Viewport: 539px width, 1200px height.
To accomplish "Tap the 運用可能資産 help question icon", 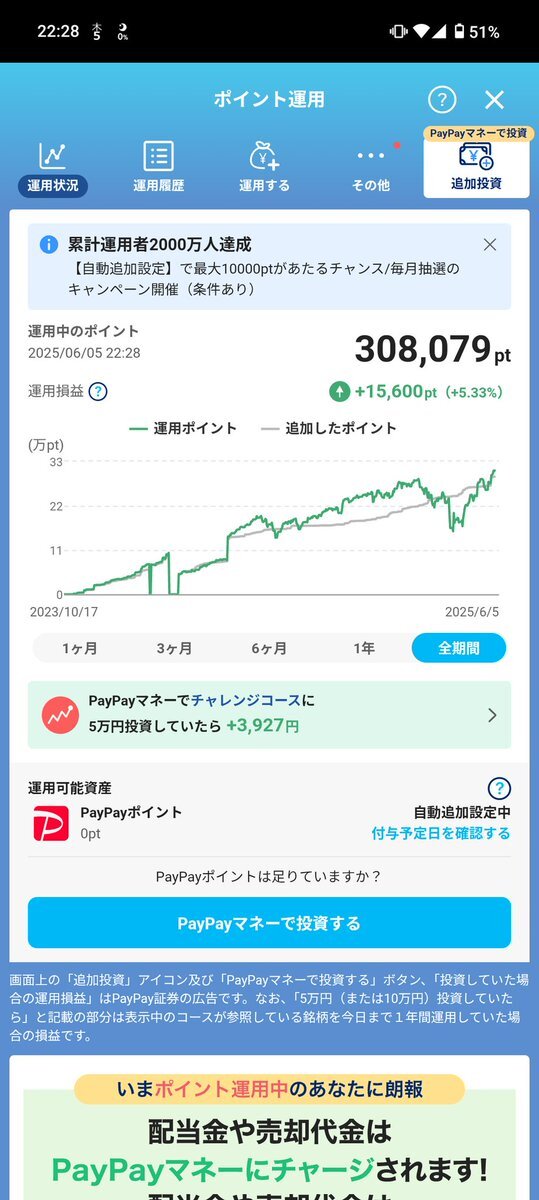I will 499,788.
